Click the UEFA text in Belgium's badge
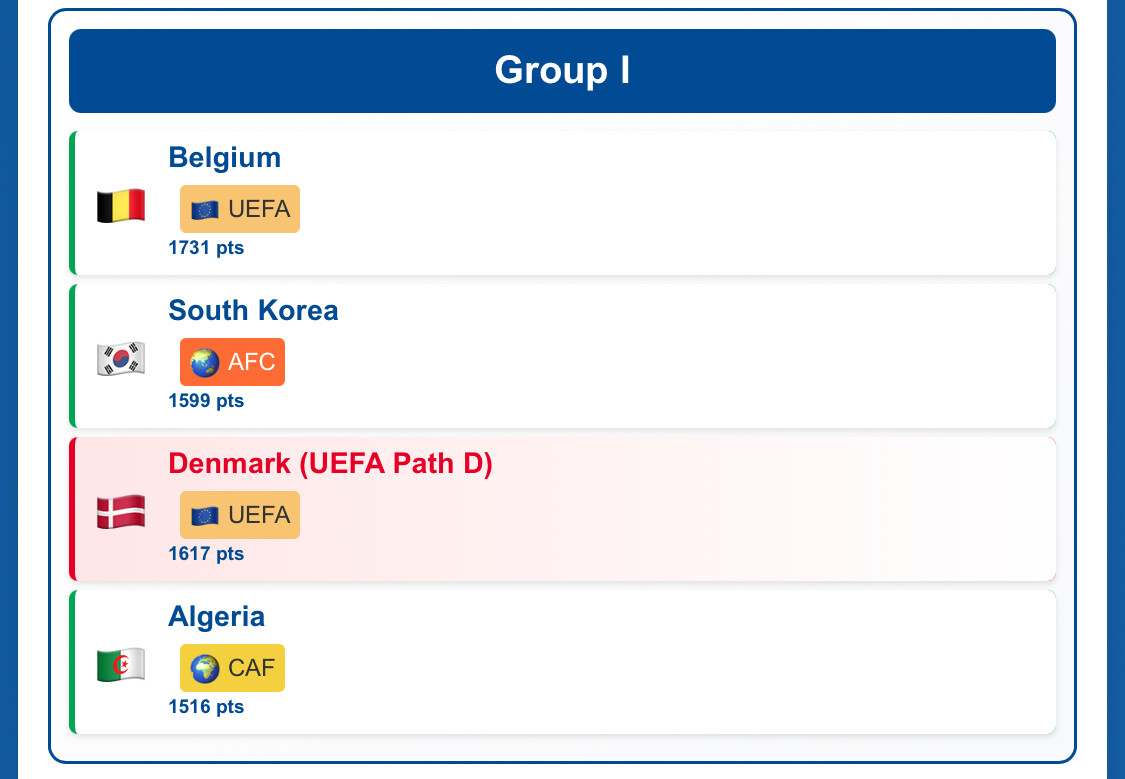The height and width of the screenshot is (779, 1125). pos(259,210)
